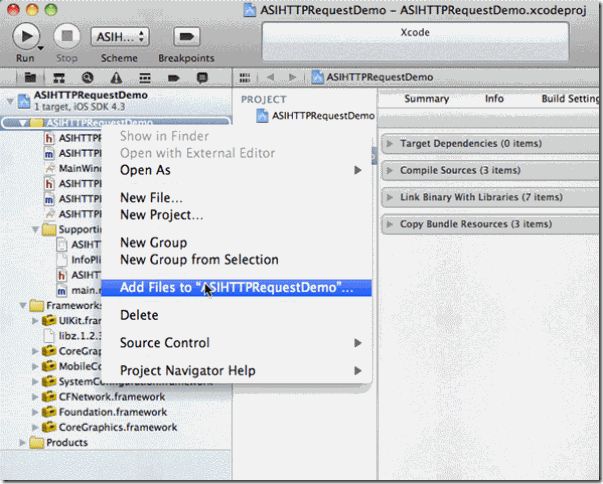This screenshot has width=603, height=484.
Task: Open the Log navigator icon
Action: 201,77
